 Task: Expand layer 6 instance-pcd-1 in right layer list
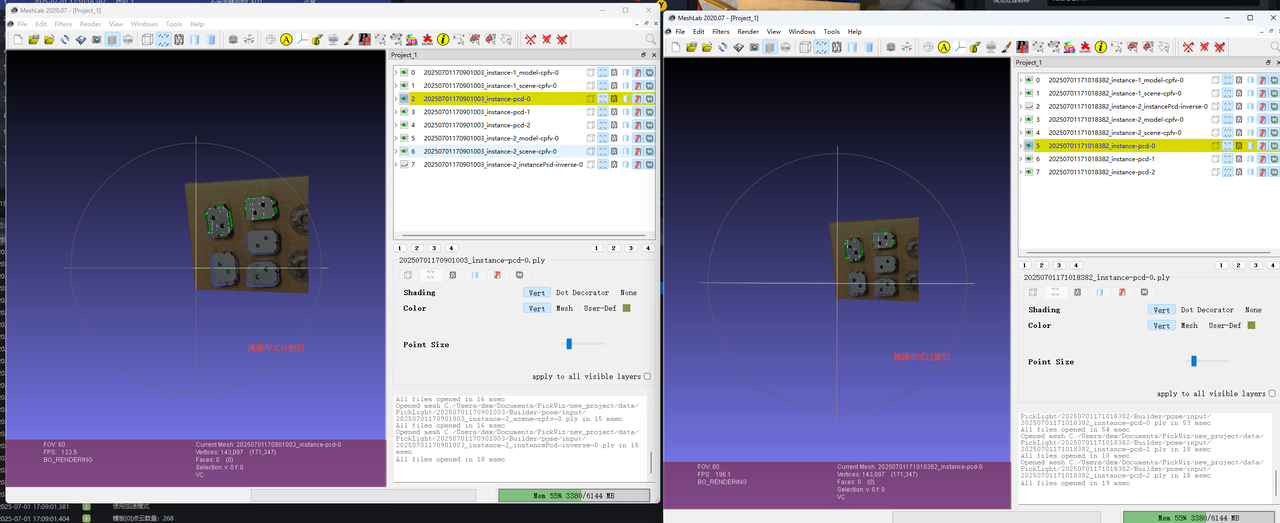pos(1020,159)
